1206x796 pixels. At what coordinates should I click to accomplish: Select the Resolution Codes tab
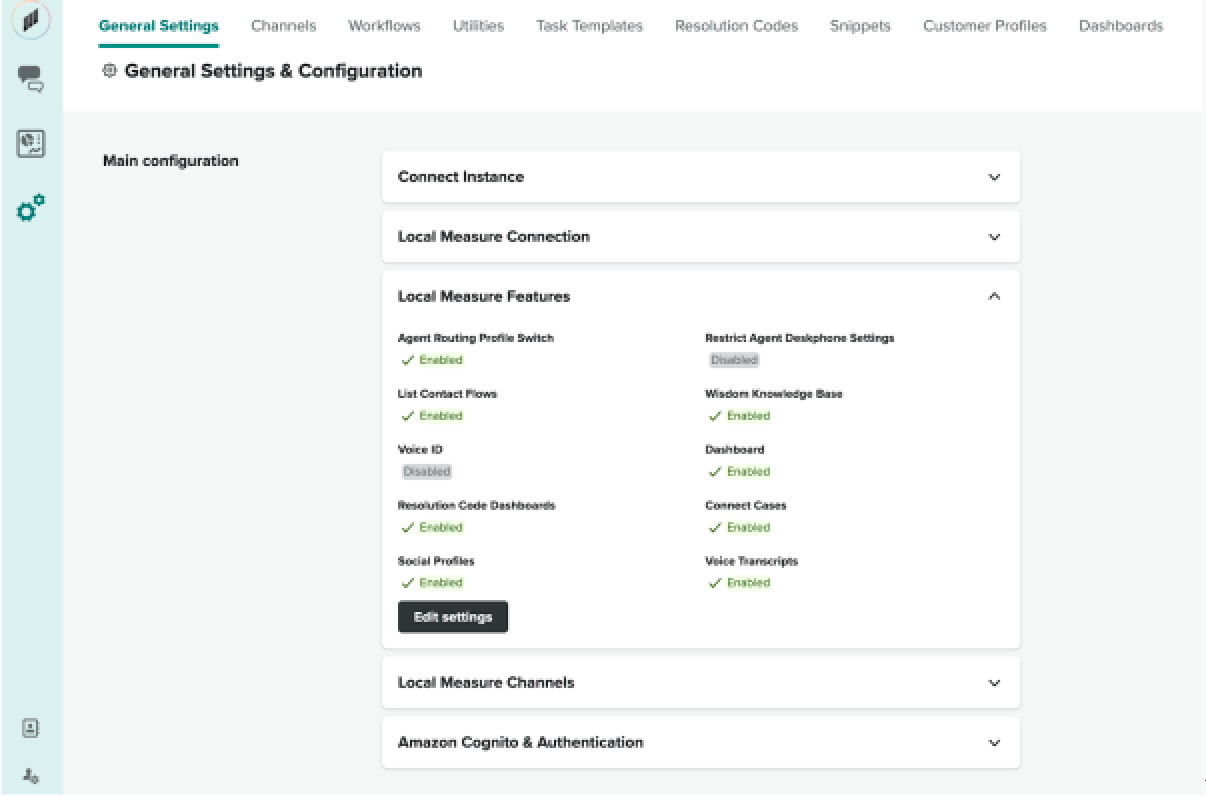(x=736, y=26)
